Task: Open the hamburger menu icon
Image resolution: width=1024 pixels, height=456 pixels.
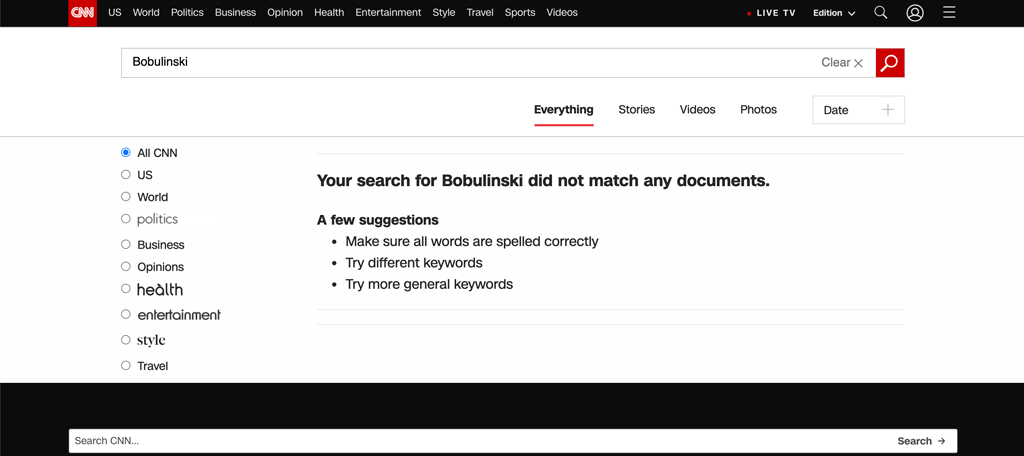Action: click(949, 13)
